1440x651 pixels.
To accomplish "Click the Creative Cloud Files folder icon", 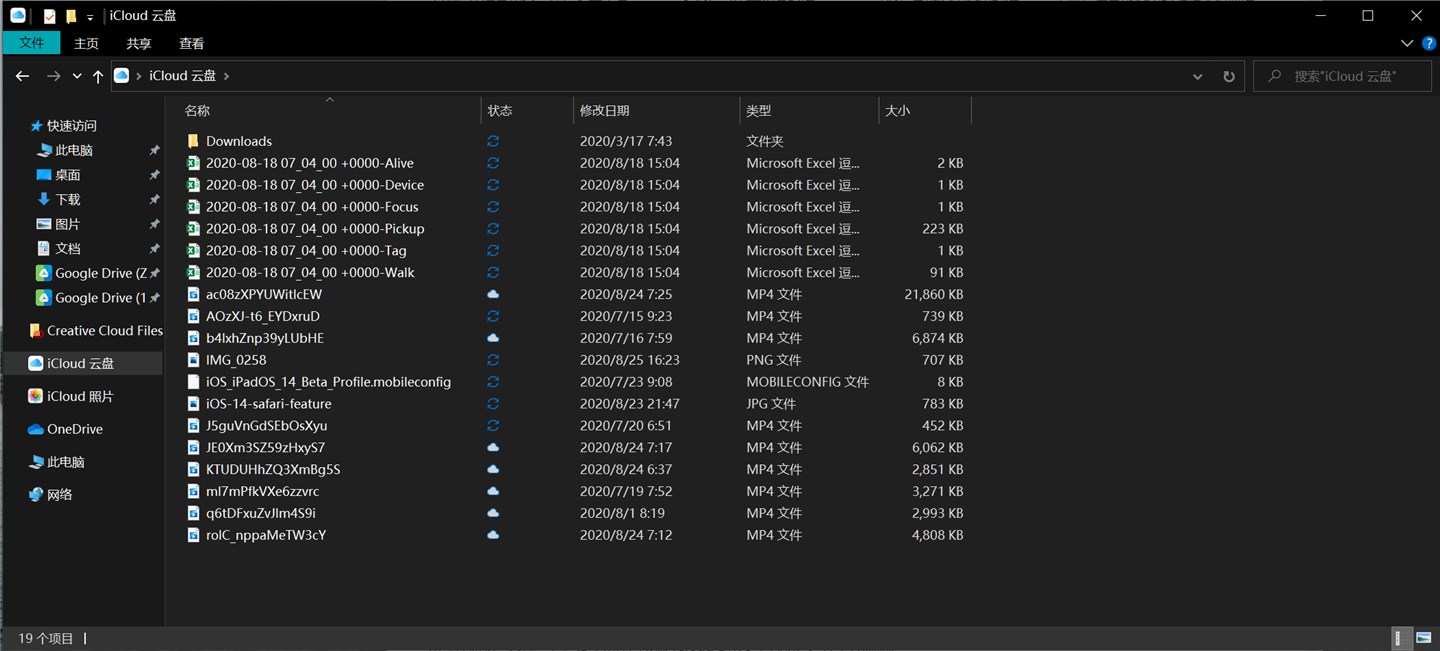I will point(36,331).
